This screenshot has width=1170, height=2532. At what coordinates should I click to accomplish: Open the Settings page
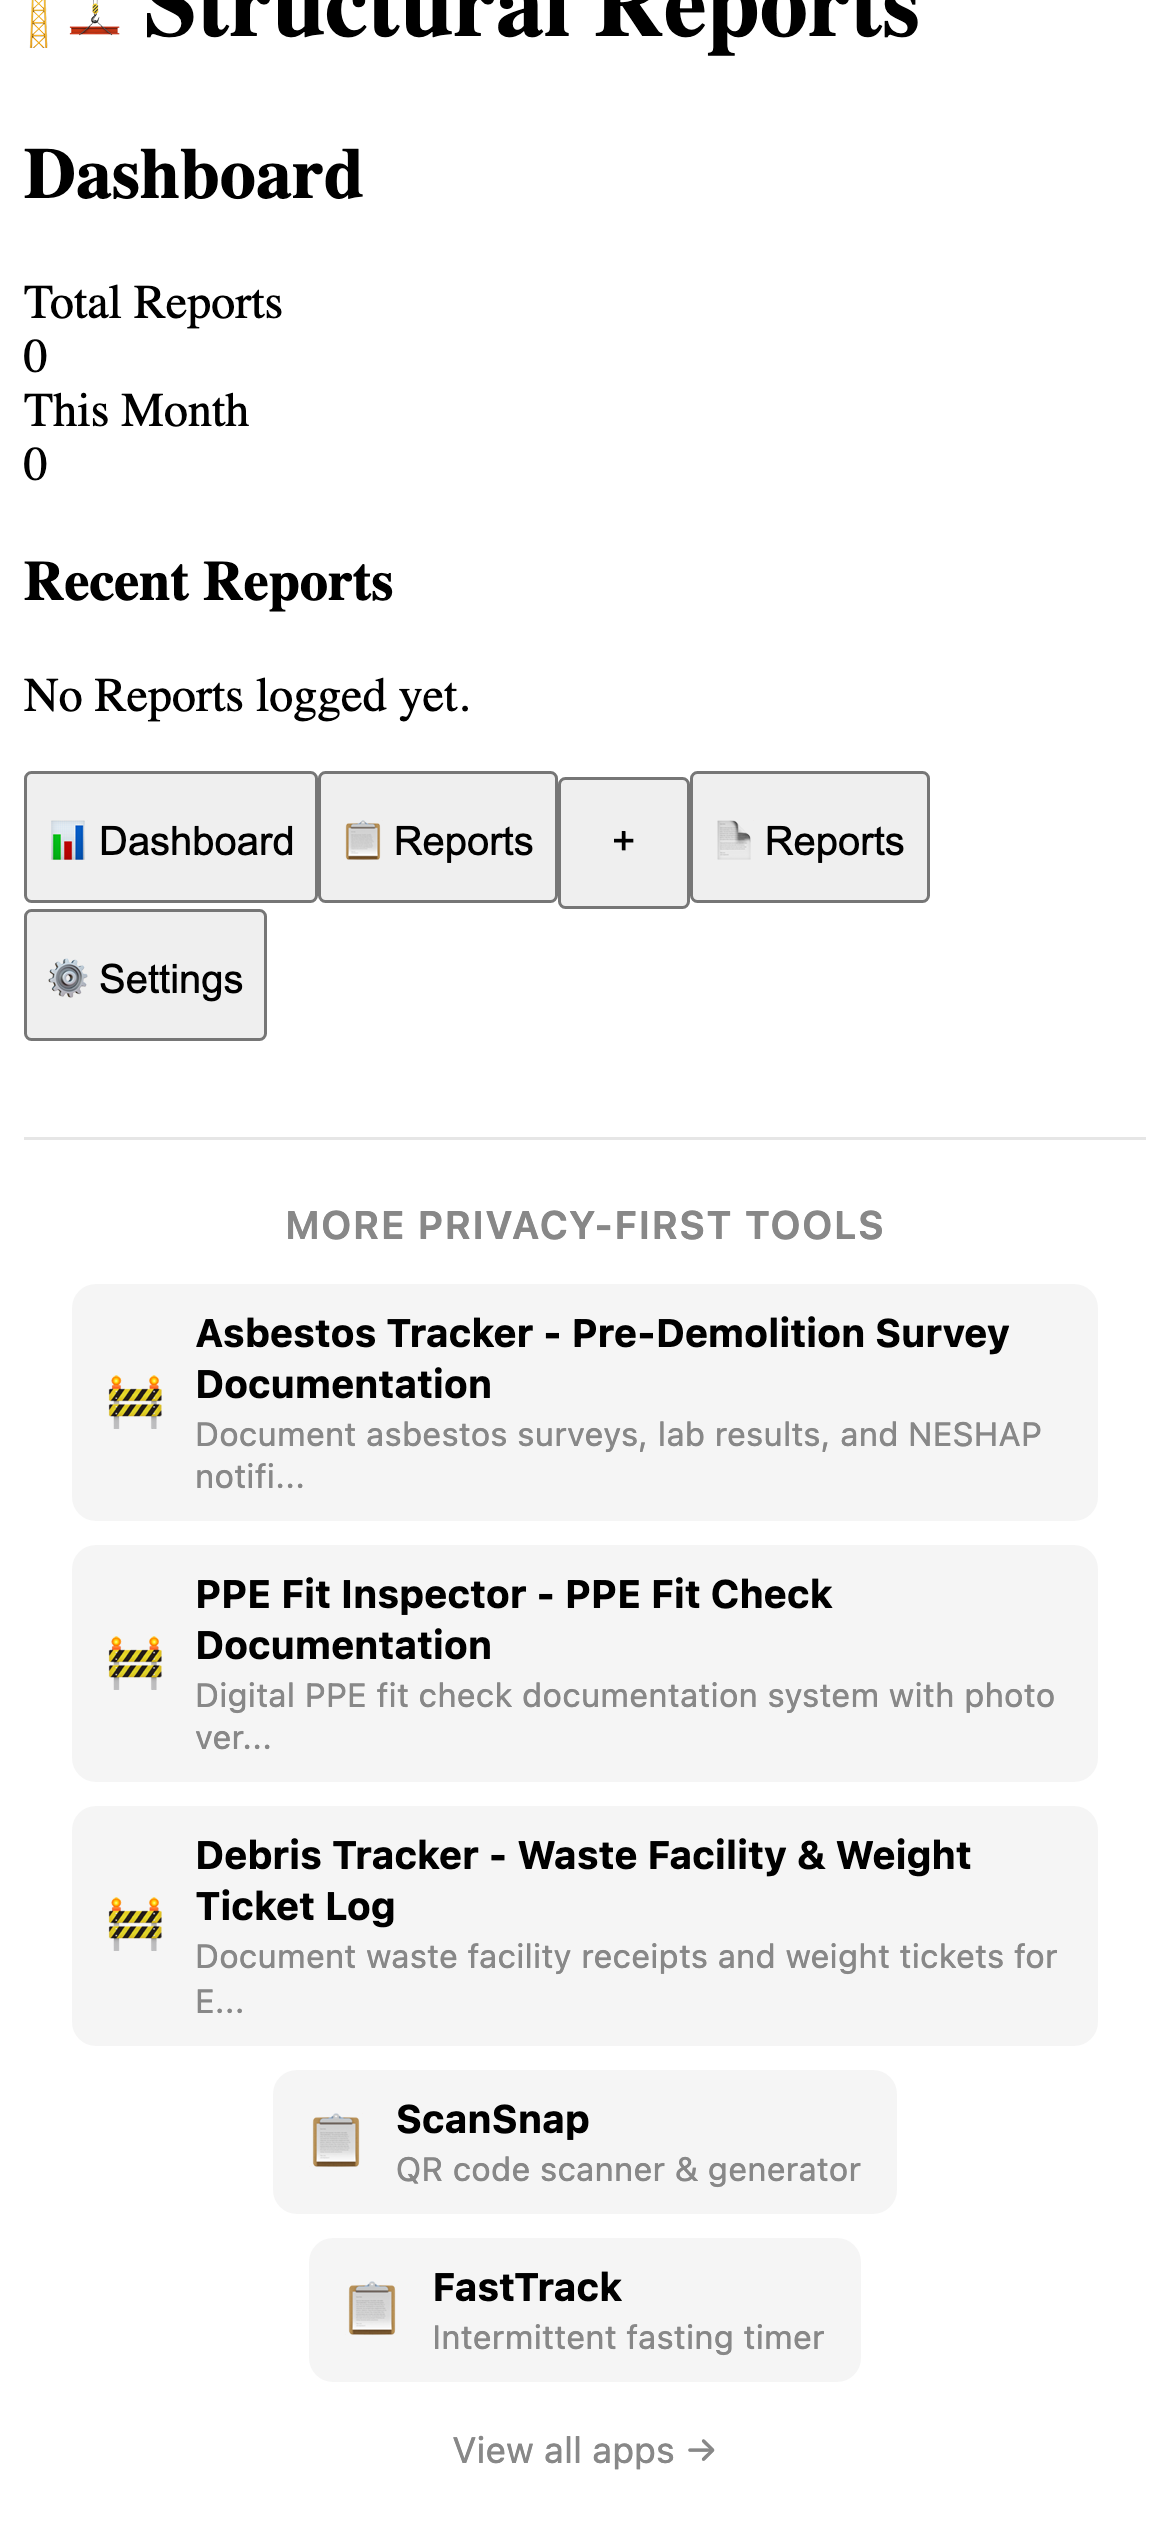click(145, 975)
